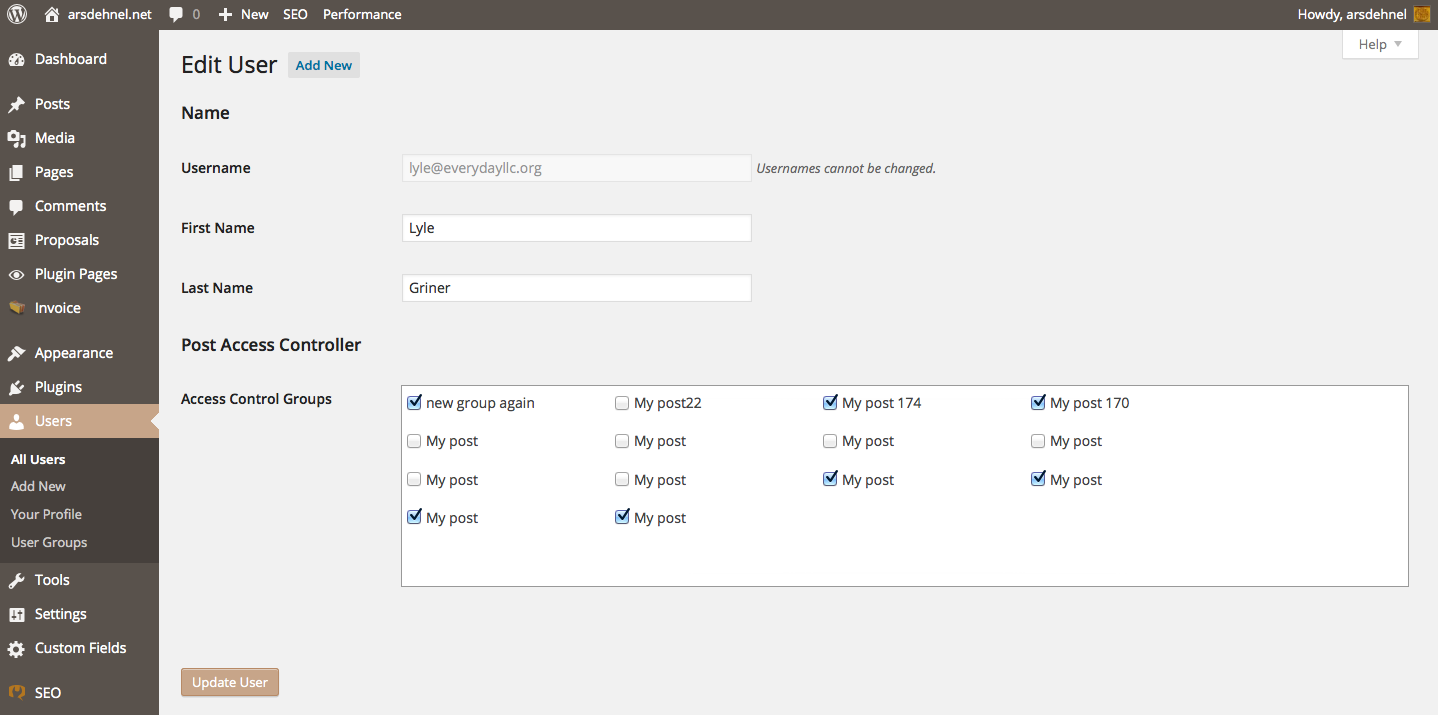Click the First Name input field
The width and height of the screenshot is (1438, 715).
click(x=576, y=228)
